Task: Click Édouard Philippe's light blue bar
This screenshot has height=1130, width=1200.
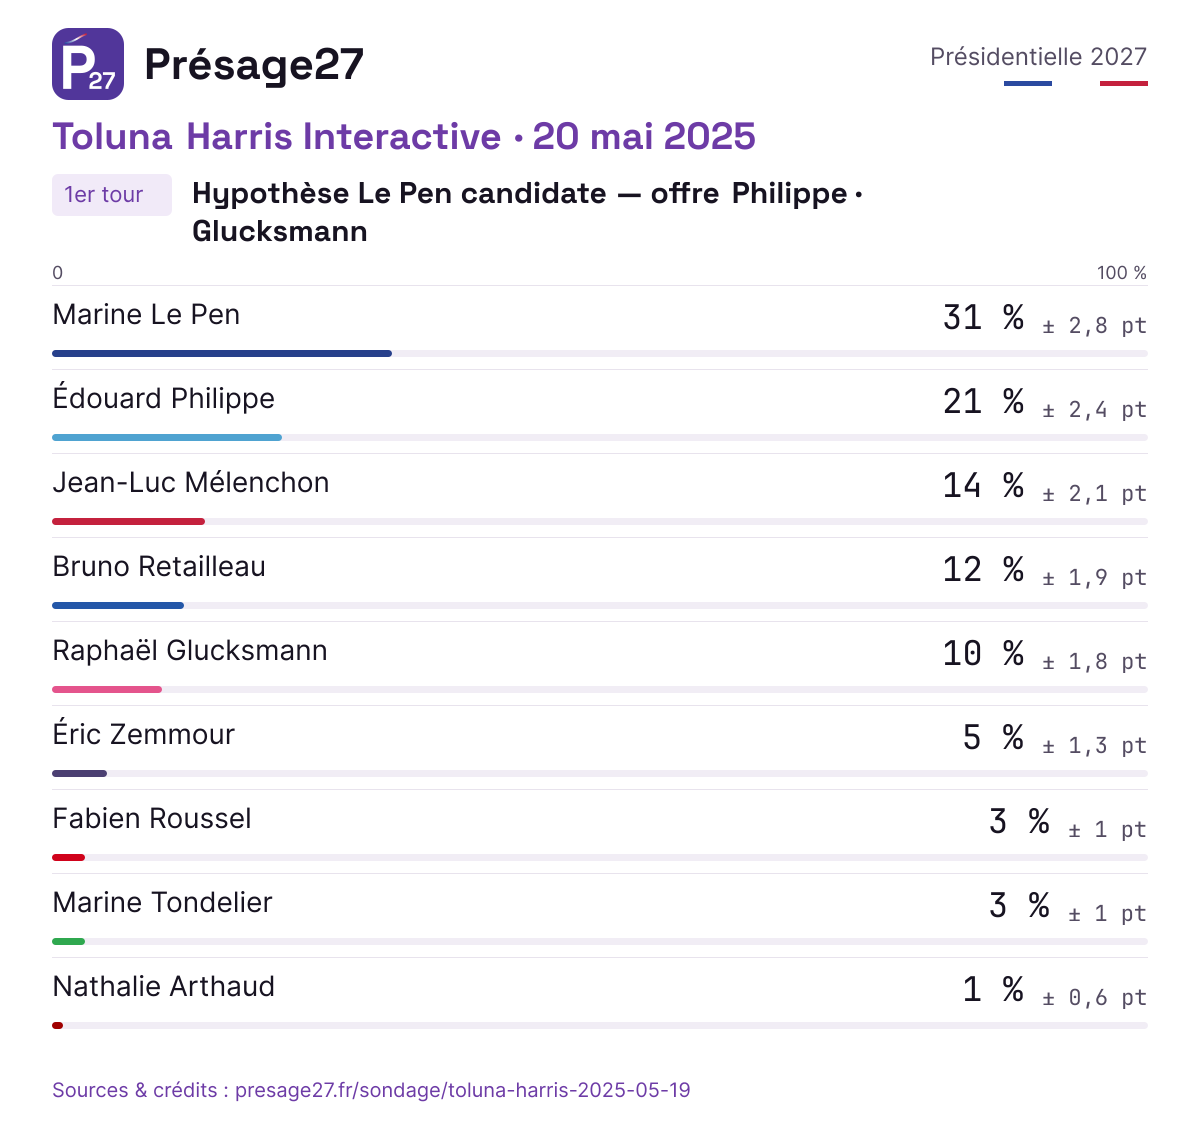Action: coord(167,437)
